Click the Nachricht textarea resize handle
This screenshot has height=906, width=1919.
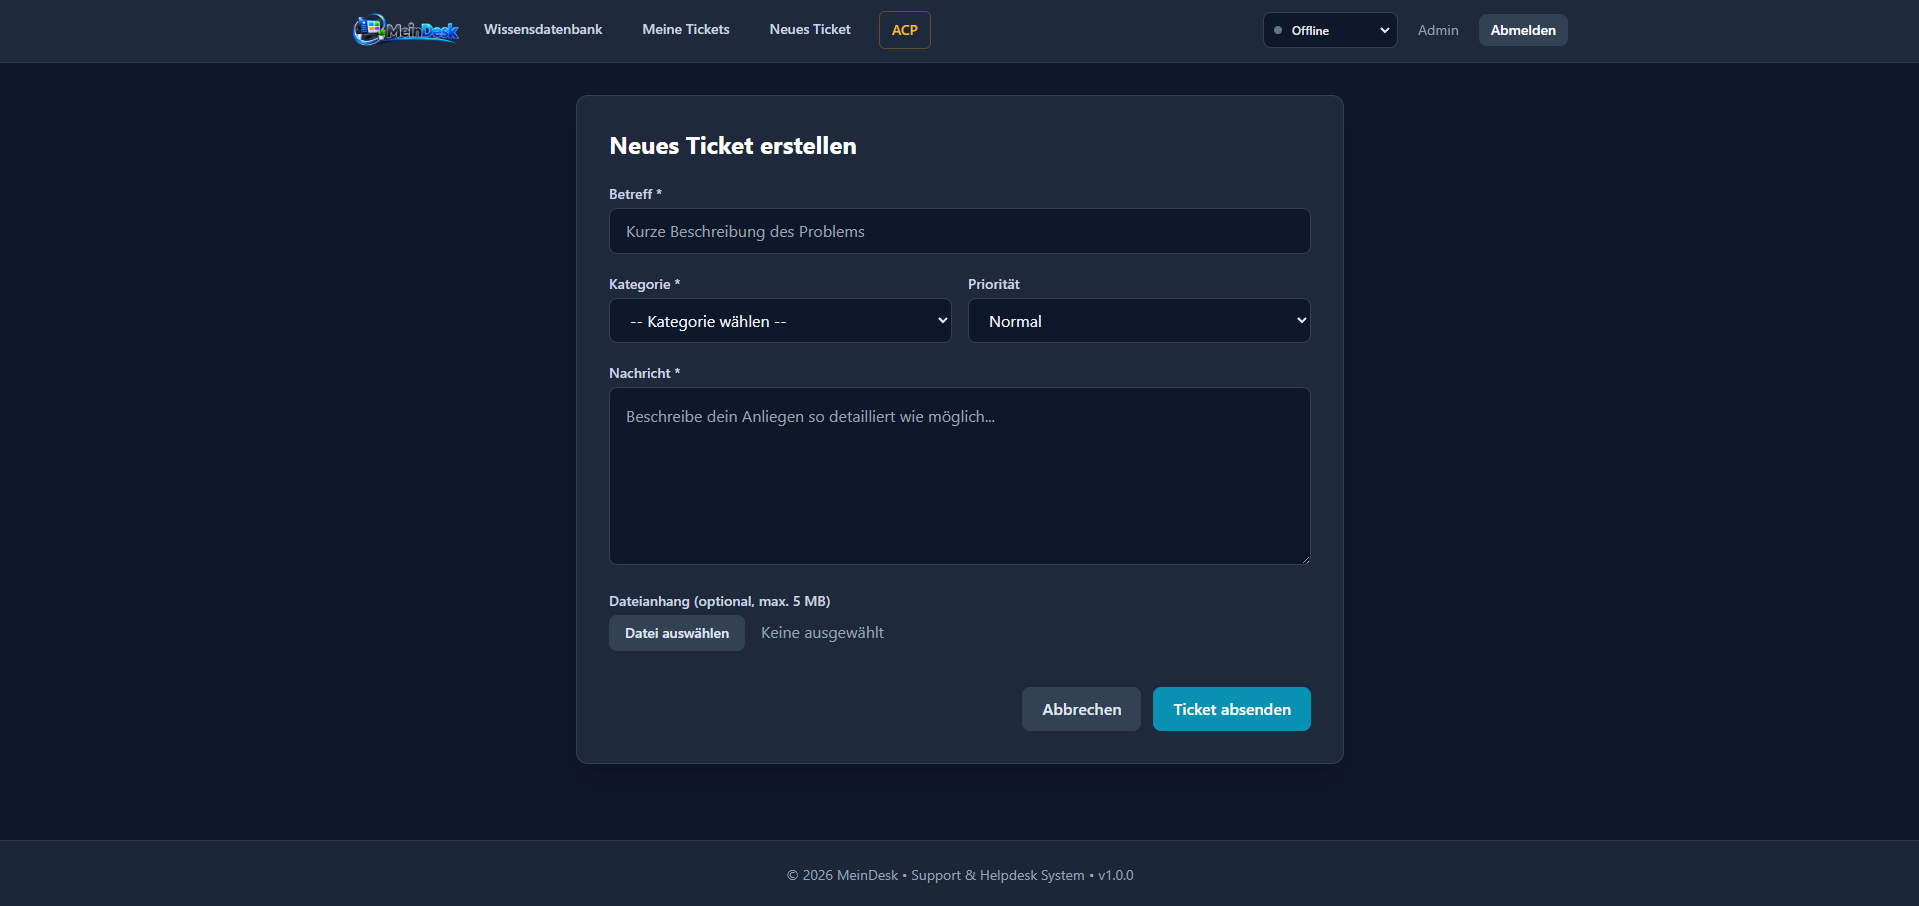coord(1305,559)
